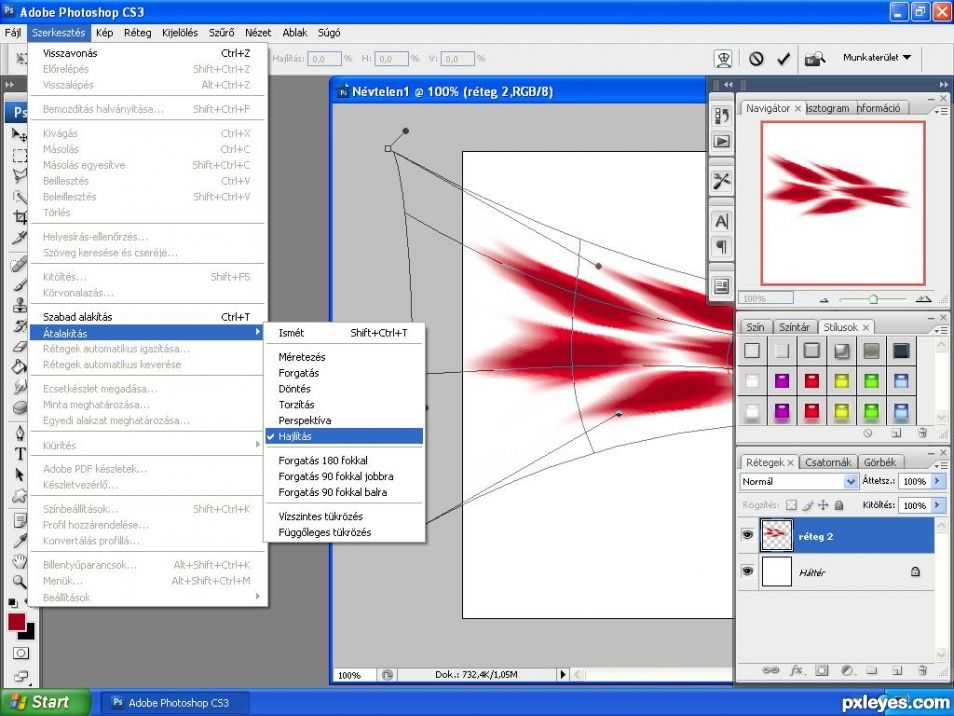Open the Fájl menu
This screenshot has height=716, width=954.
pos(13,33)
